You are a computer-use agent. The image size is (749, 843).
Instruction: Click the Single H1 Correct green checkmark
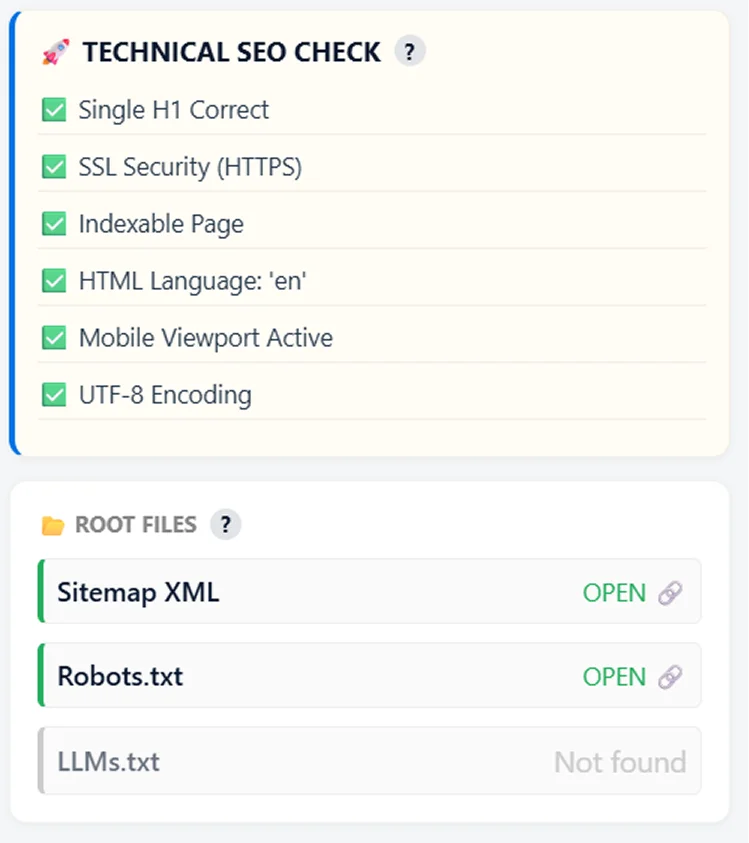[x=55, y=110]
